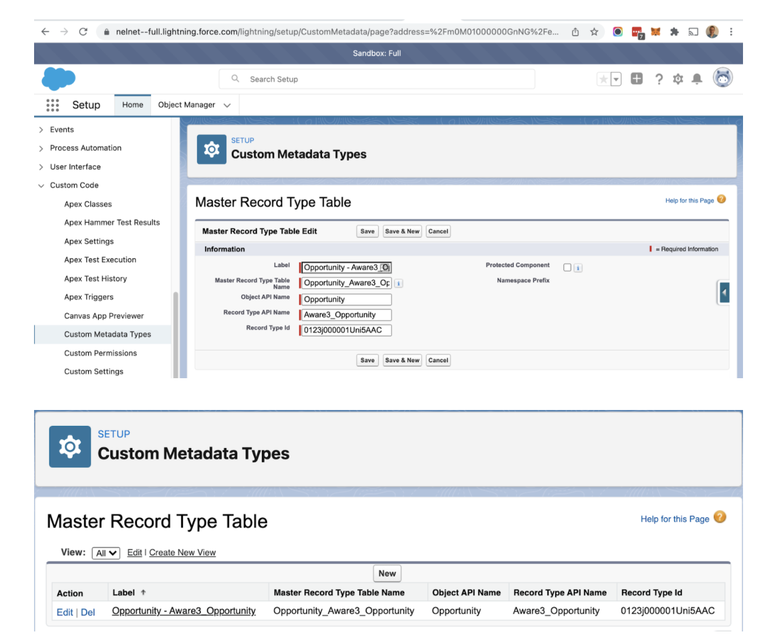The width and height of the screenshot is (768, 636).
Task: Bookmark this page with the star icon
Action: click(594, 32)
